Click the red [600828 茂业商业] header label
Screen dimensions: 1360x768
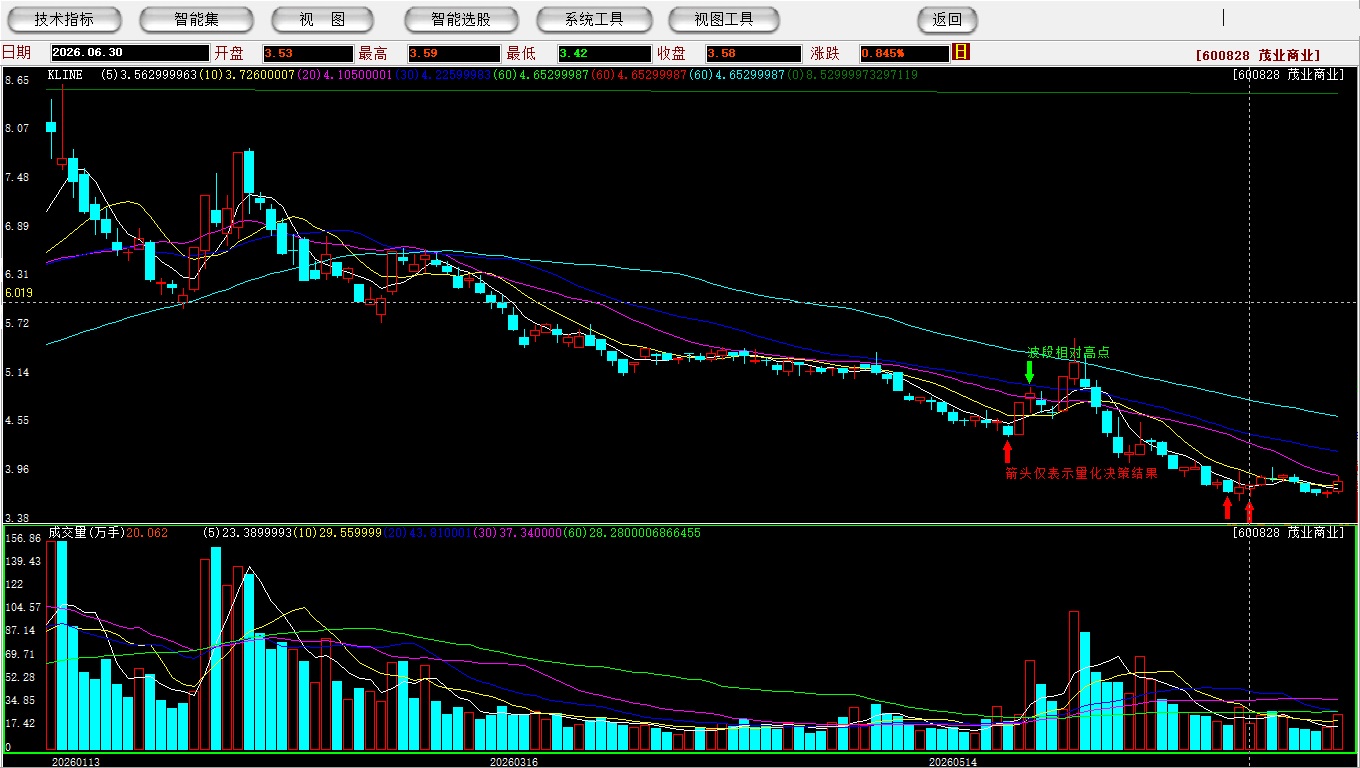click(1258, 55)
